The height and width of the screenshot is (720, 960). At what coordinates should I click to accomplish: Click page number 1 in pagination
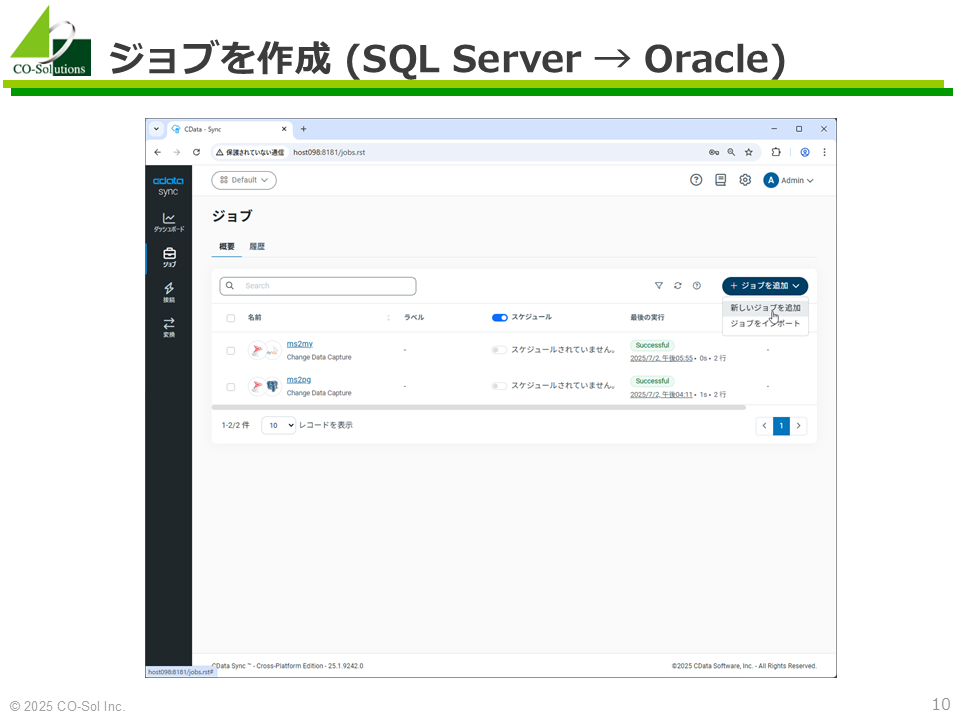[781, 426]
